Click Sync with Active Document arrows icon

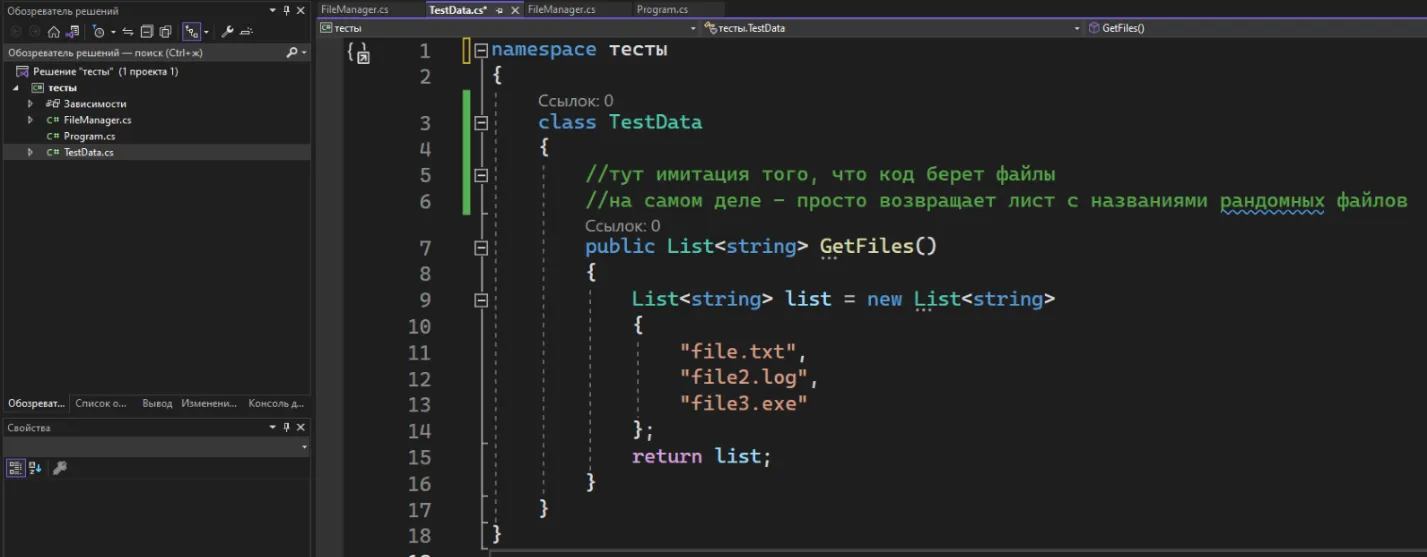(128, 32)
